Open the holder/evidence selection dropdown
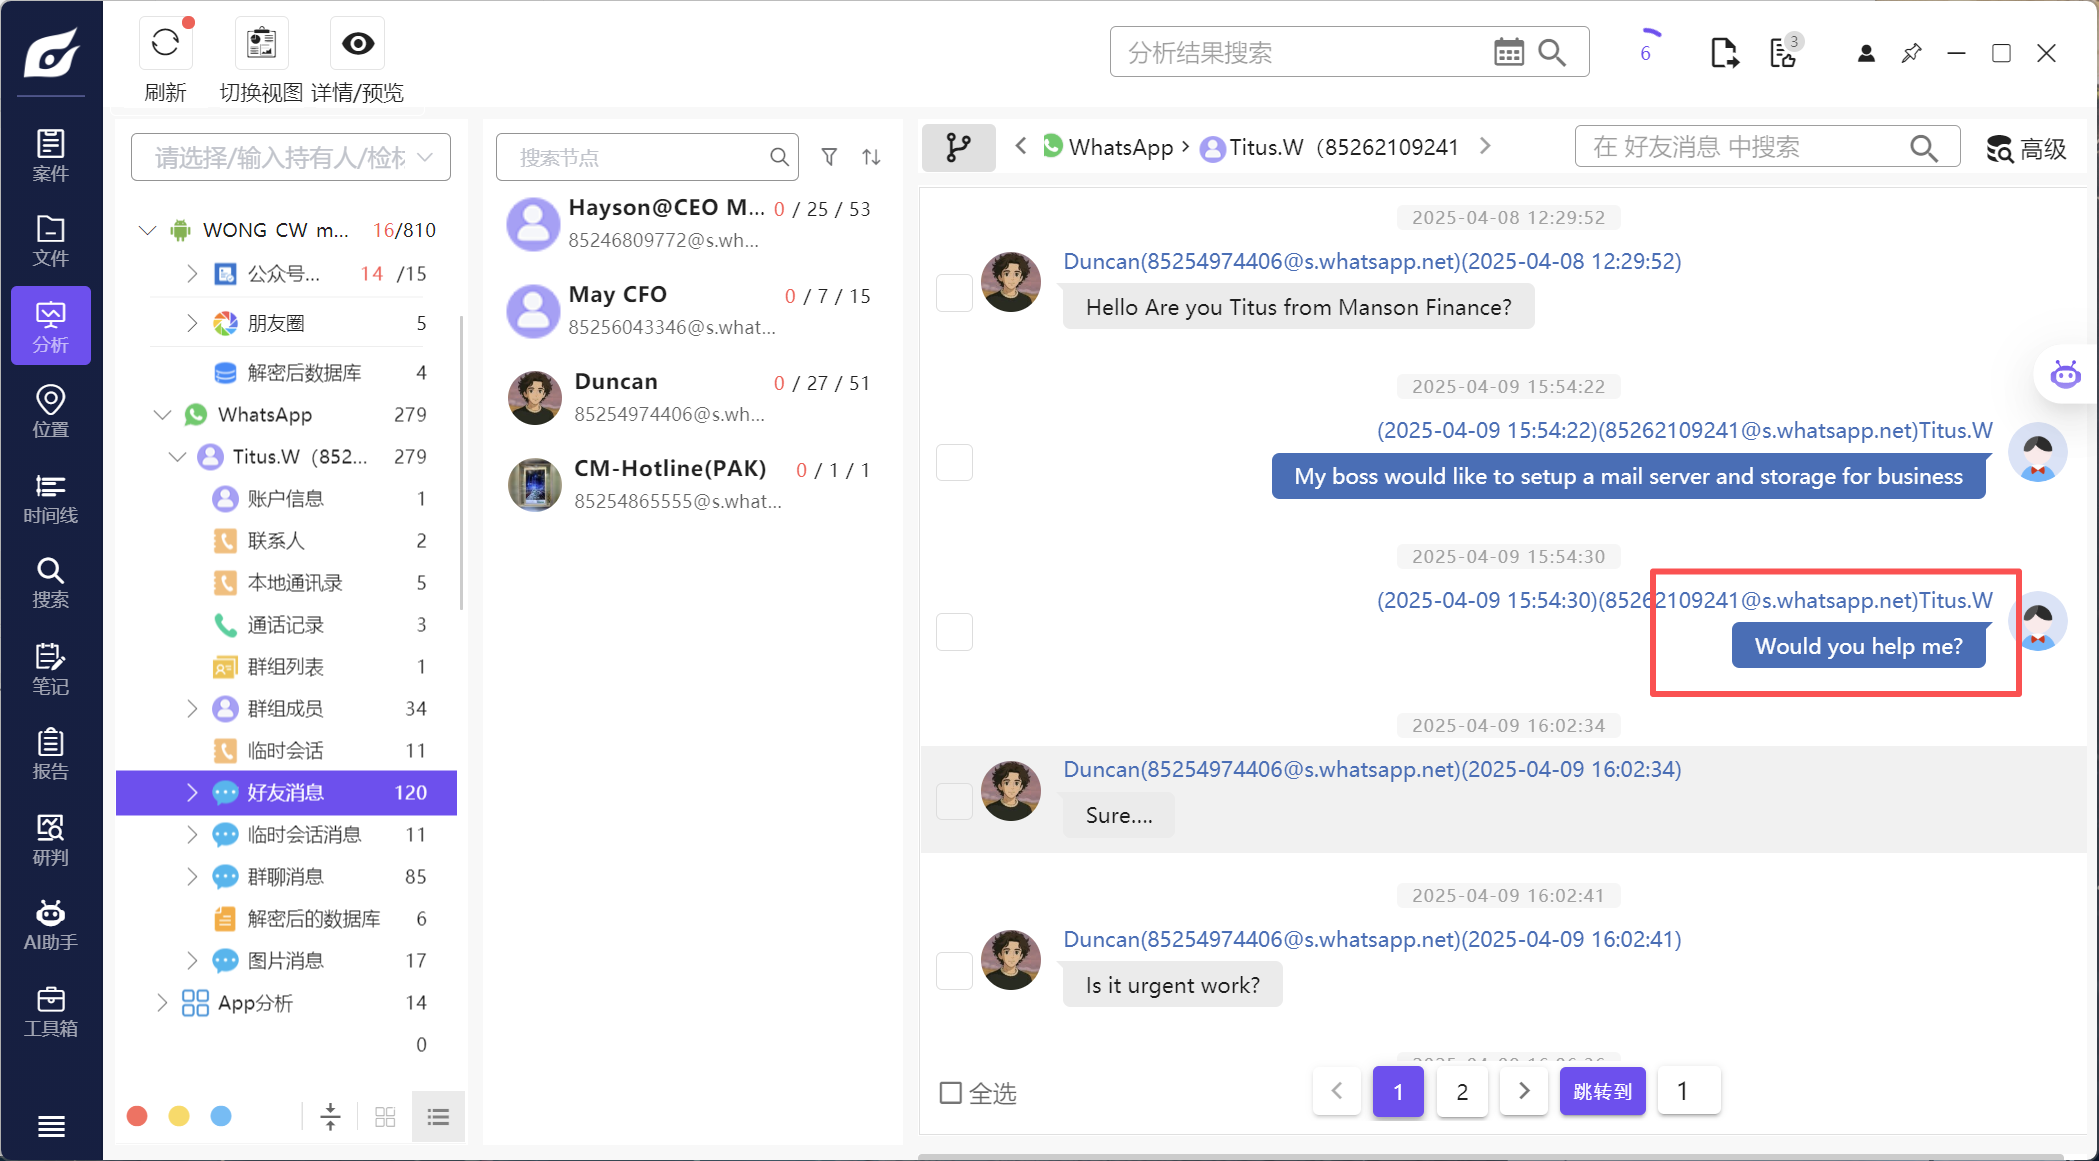The height and width of the screenshot is (1161, 2099). 290,157
